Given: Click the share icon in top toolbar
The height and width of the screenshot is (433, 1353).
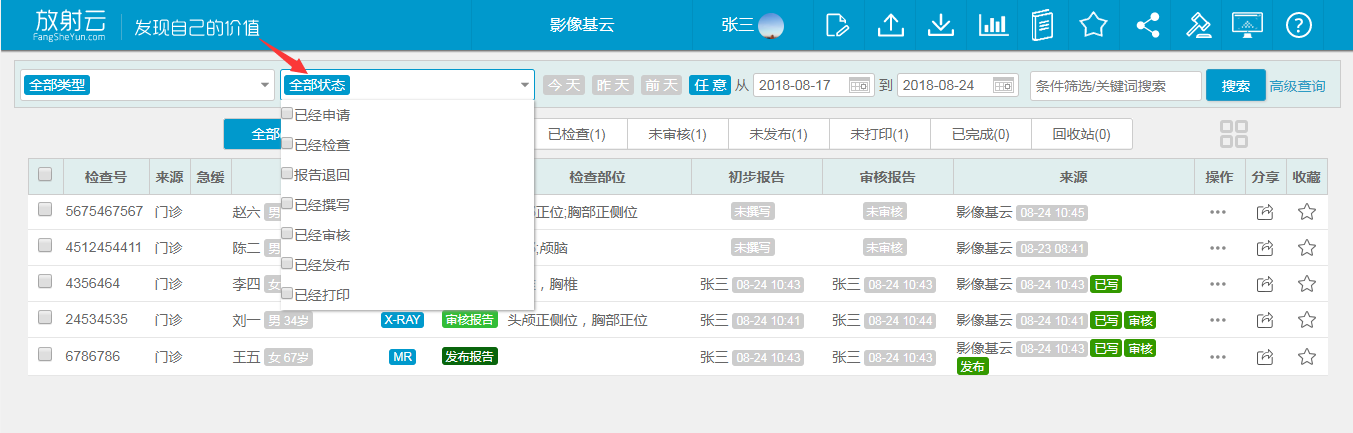Looking at the screenshot, I should tap(1147, 26).
